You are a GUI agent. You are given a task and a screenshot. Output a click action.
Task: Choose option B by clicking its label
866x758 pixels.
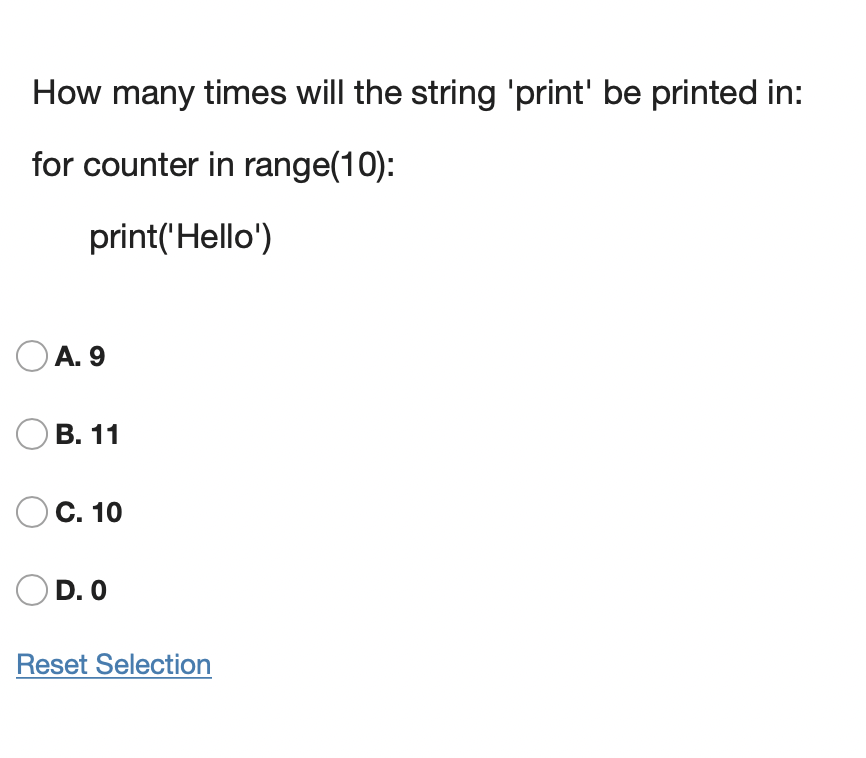point(86,434)
